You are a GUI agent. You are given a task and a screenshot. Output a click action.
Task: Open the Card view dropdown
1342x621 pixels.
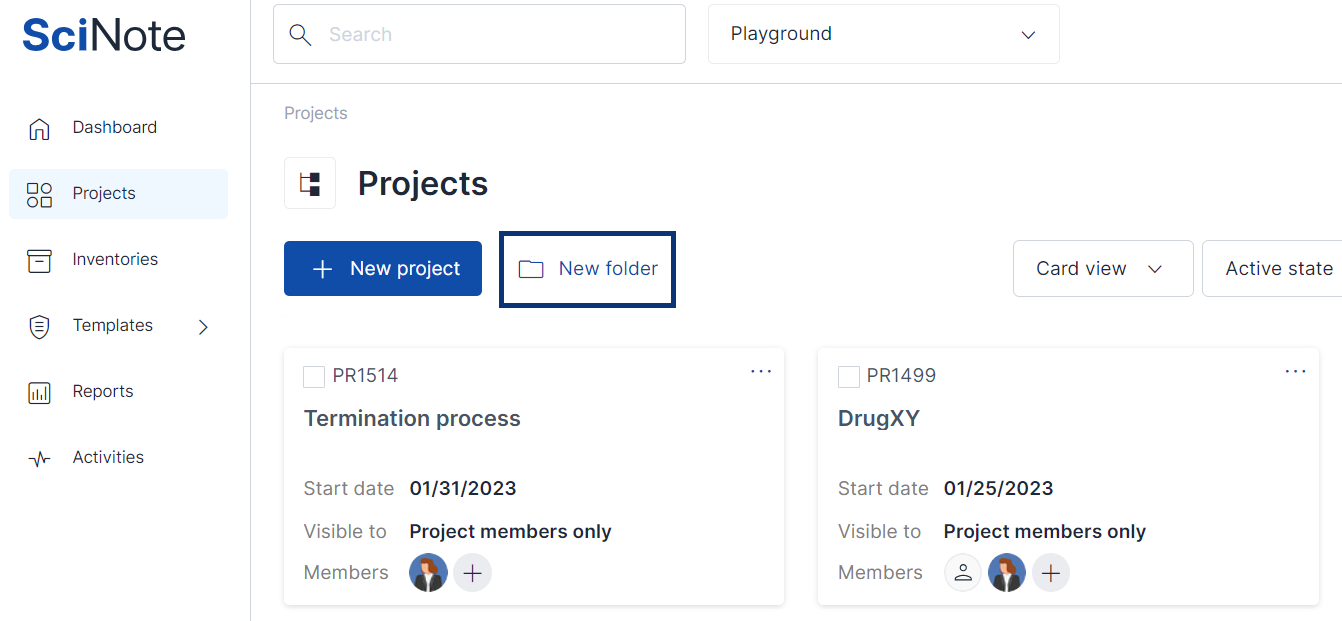[x=1102, y=268]
